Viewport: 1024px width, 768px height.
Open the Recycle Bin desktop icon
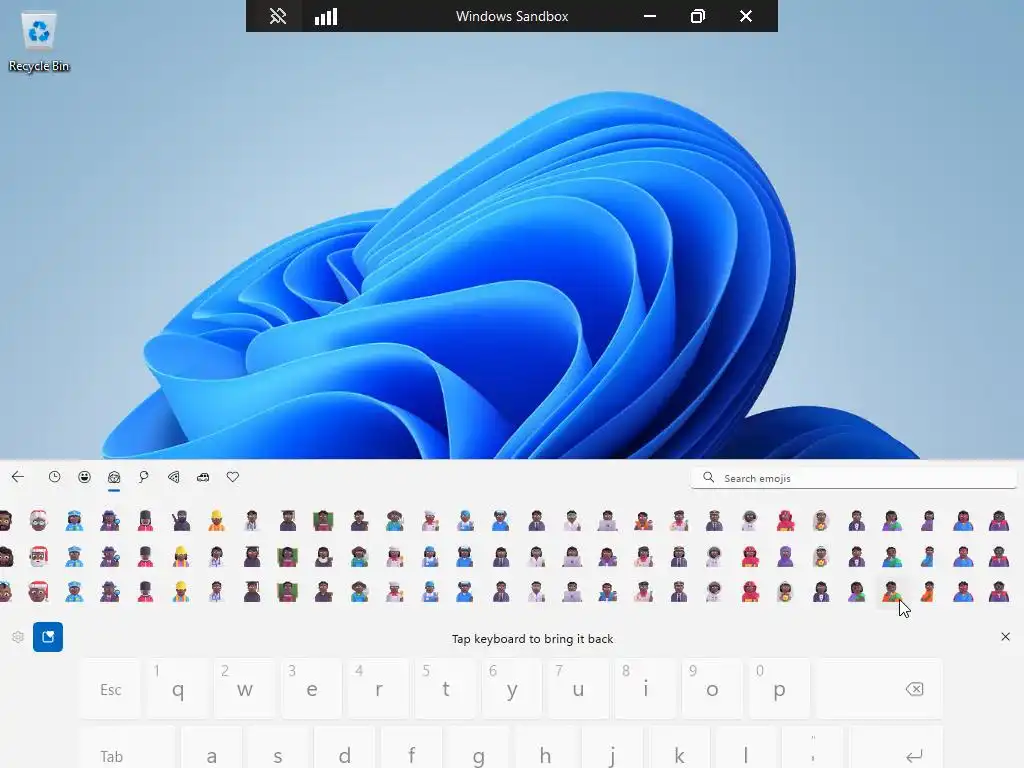click(x=39, y=42)
